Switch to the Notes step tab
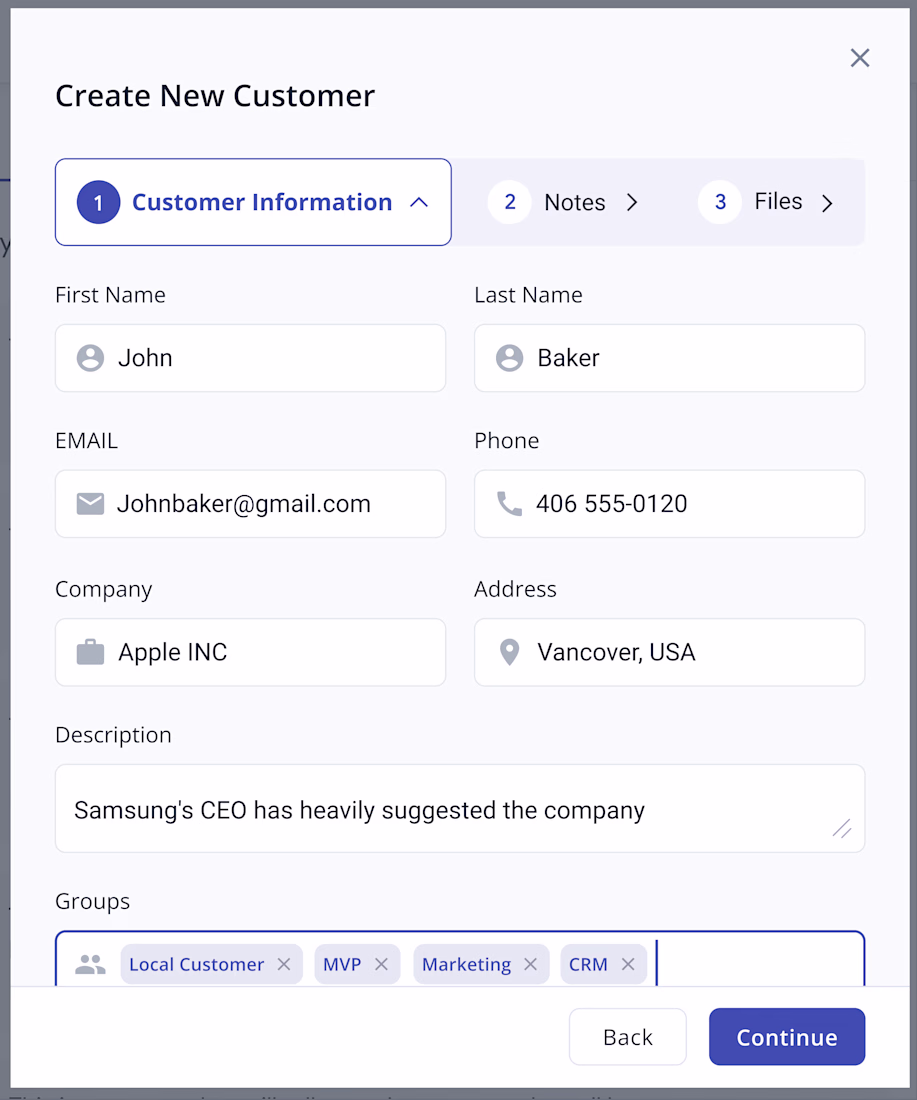This screenshot has width=917, height=1100. point(562,203)
